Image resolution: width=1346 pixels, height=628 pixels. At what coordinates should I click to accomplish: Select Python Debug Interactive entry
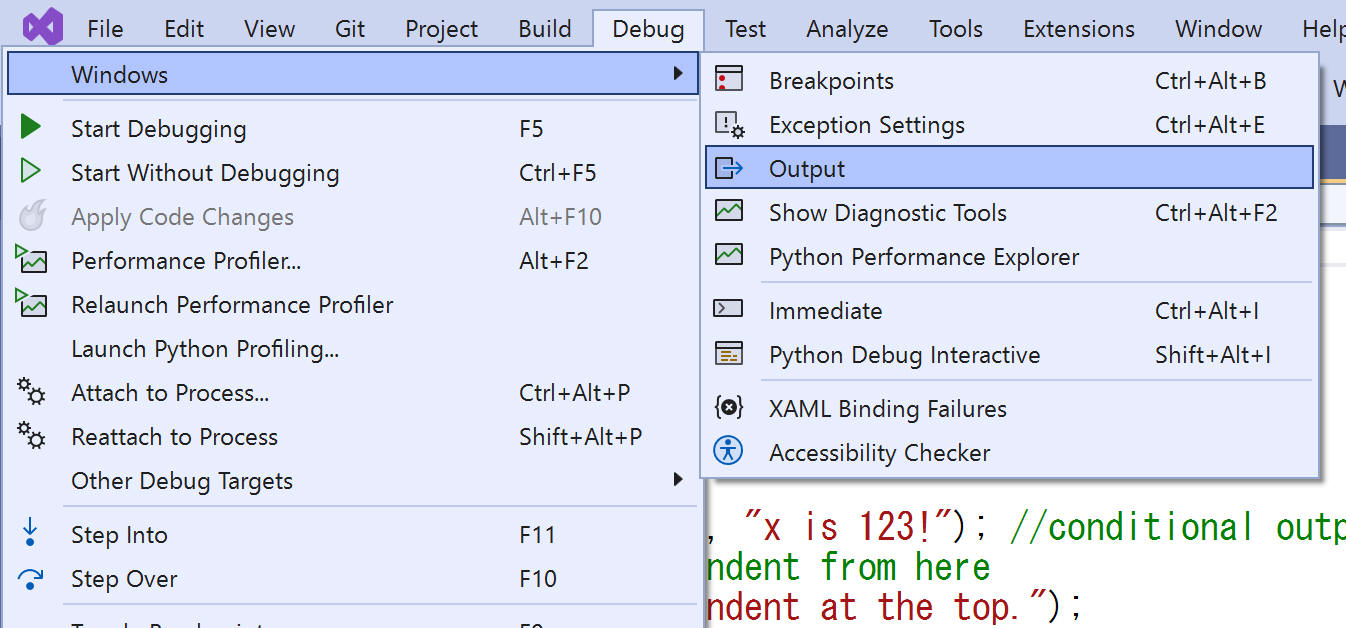(x=1009, y=354)
